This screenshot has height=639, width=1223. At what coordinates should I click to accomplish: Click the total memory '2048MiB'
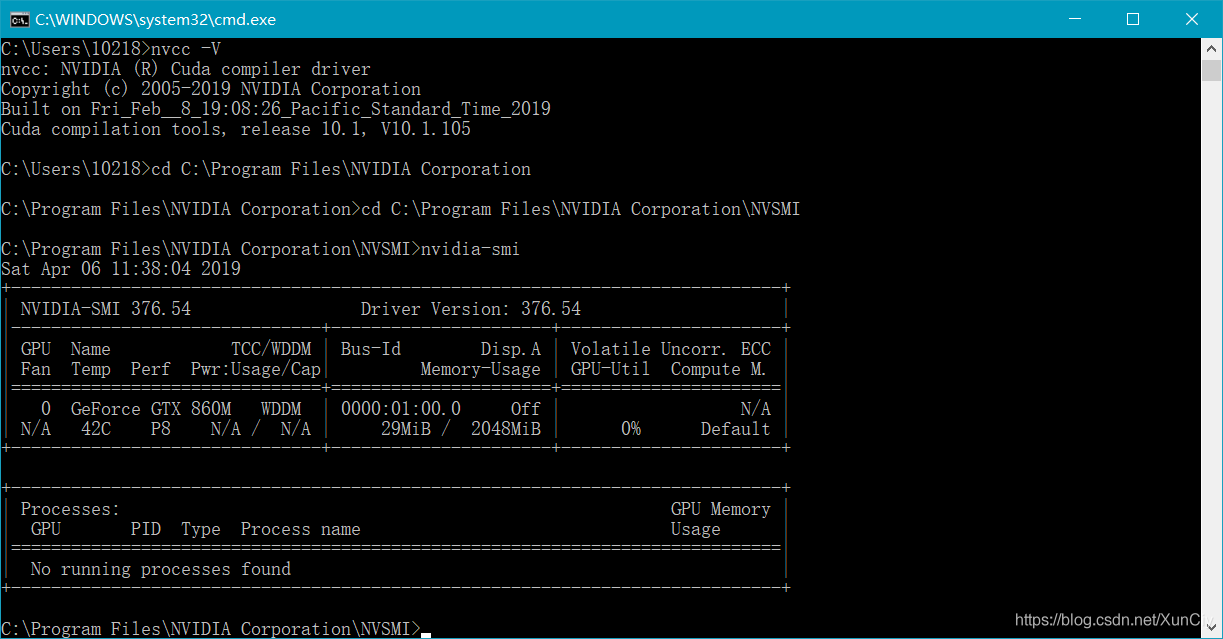pos(506,429)
